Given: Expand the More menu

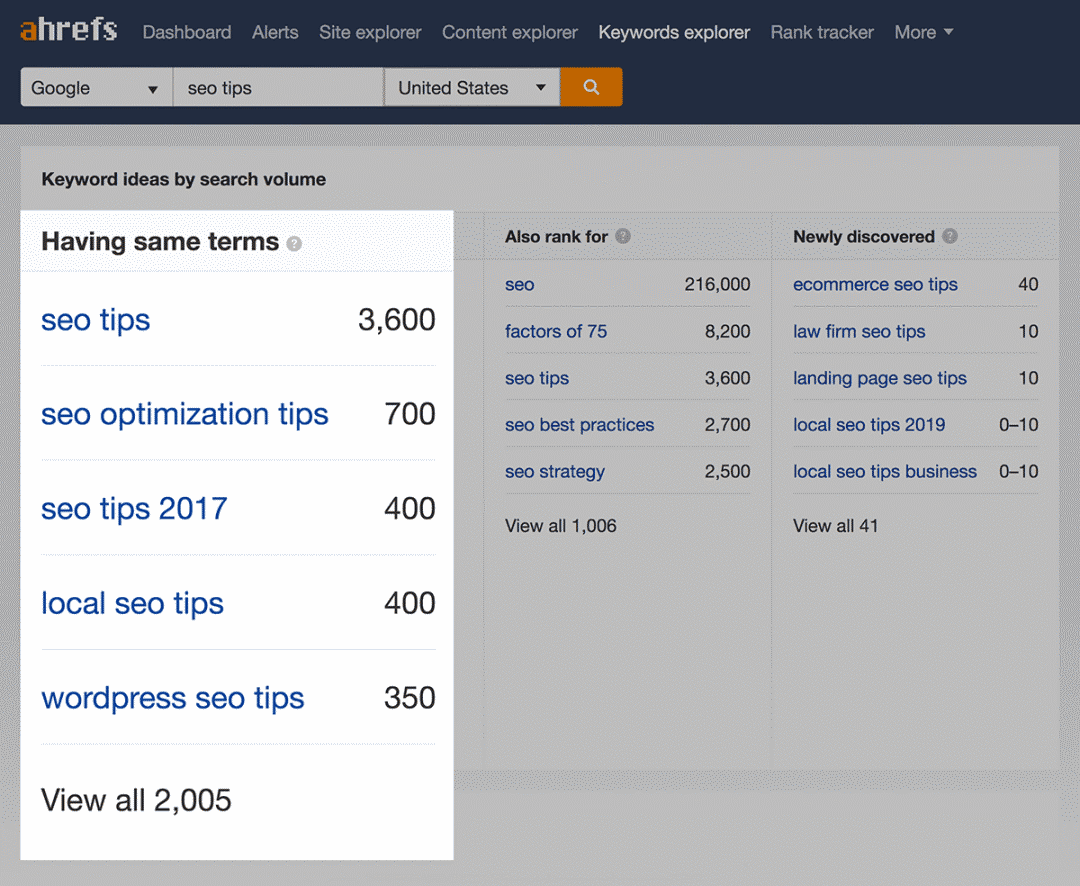Looking at the screenshot, I should pyautogui.click(x=923, y=32).
